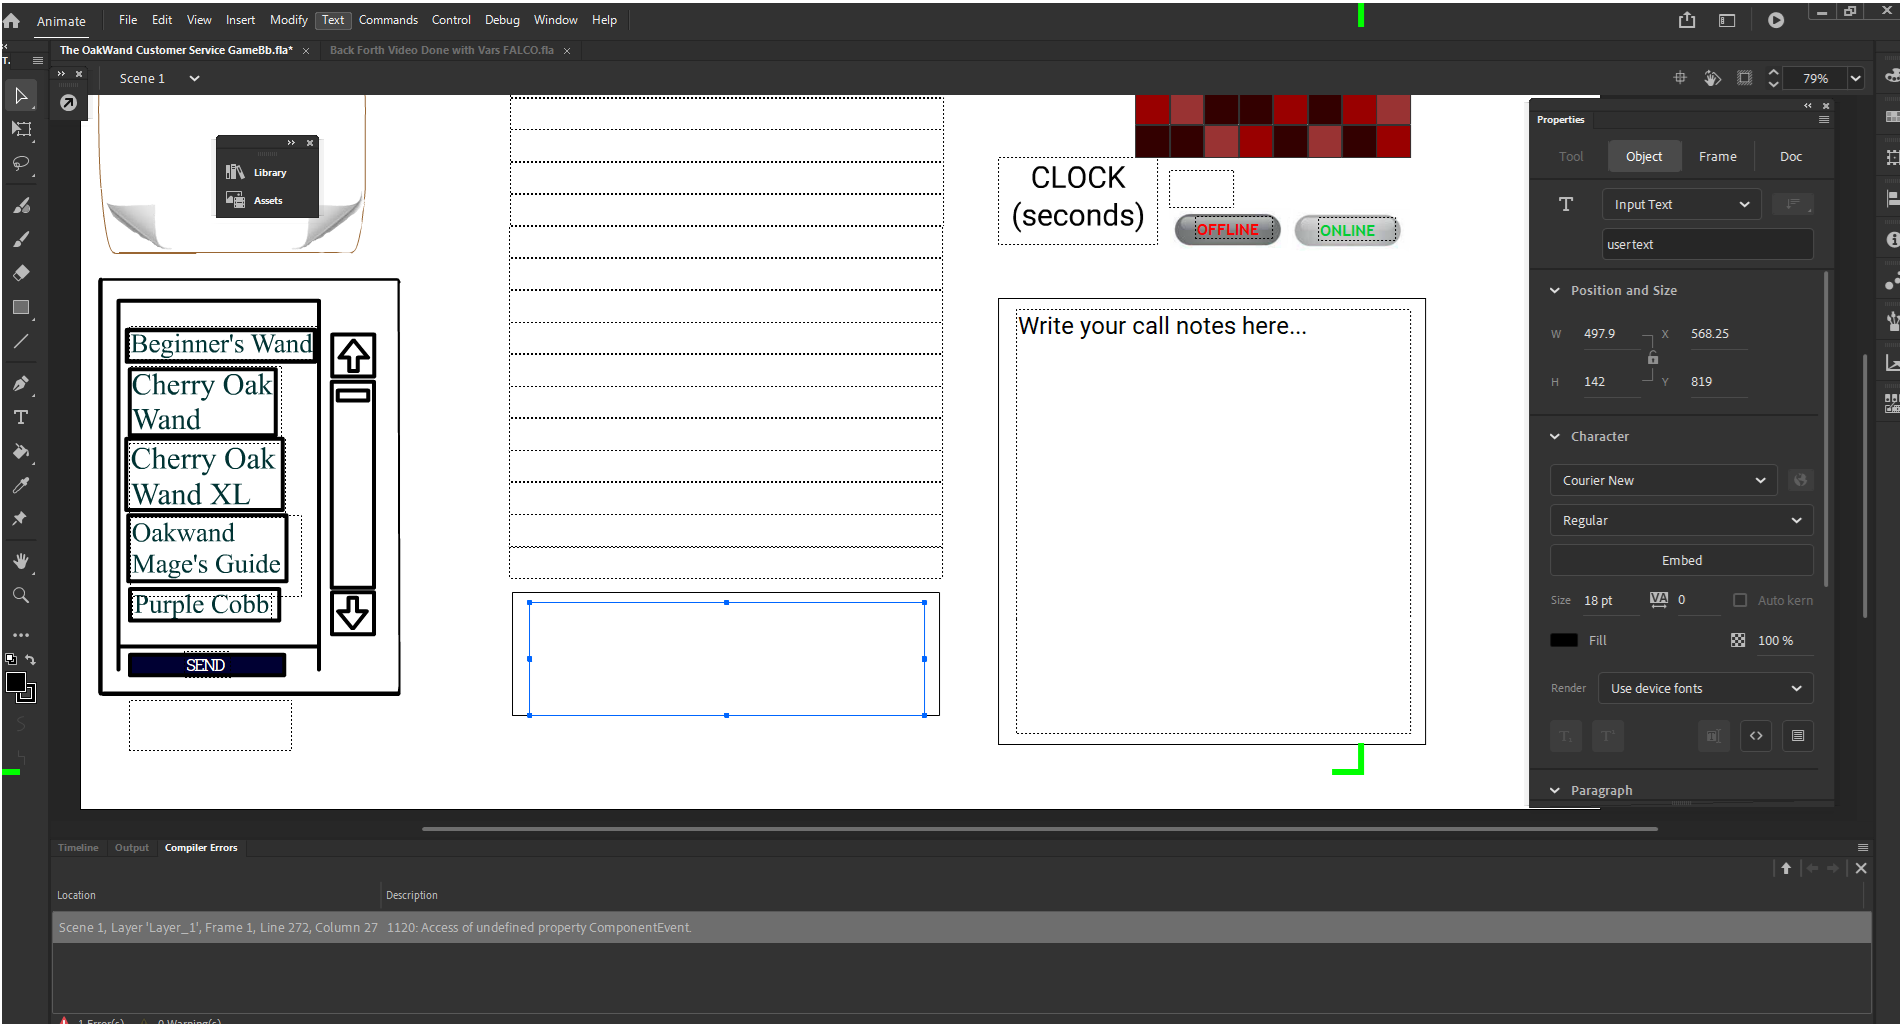Edit the usertext instance name field
1900x1024 pixels.
point(1707,243)
